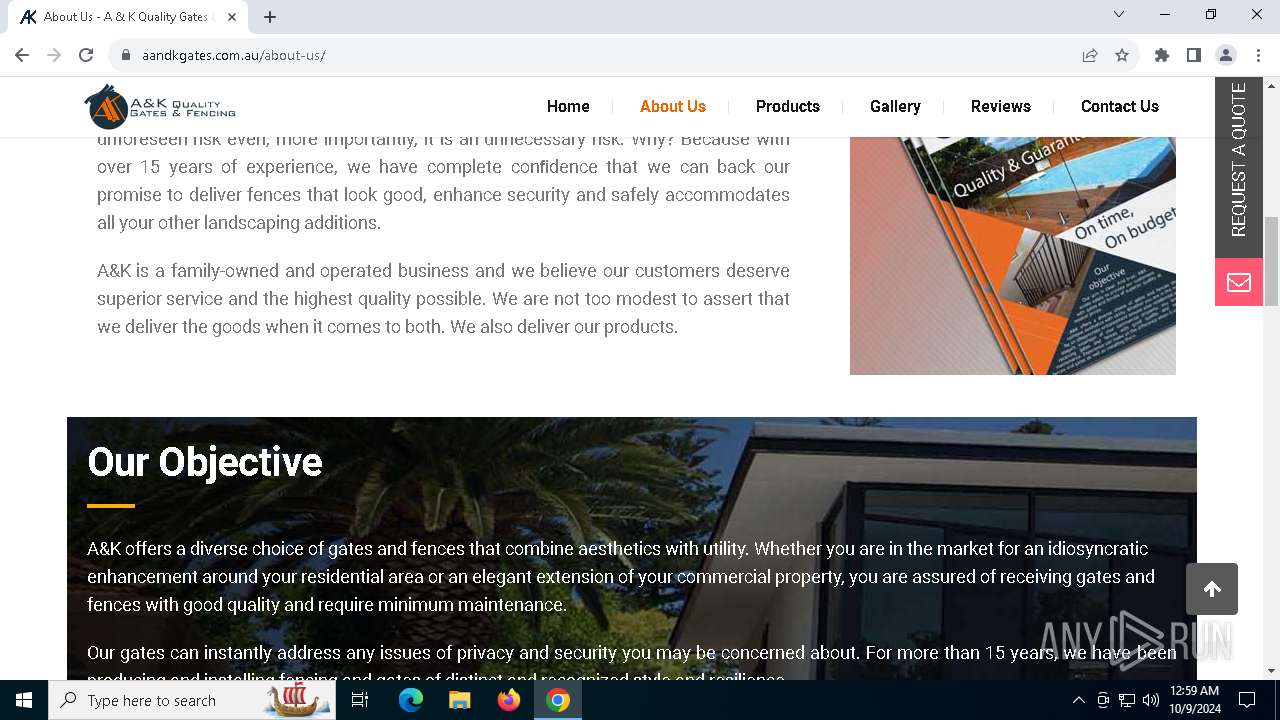Open Task View on the taskbar
This screenshot has width=1280, height=720.
[360, 700]
